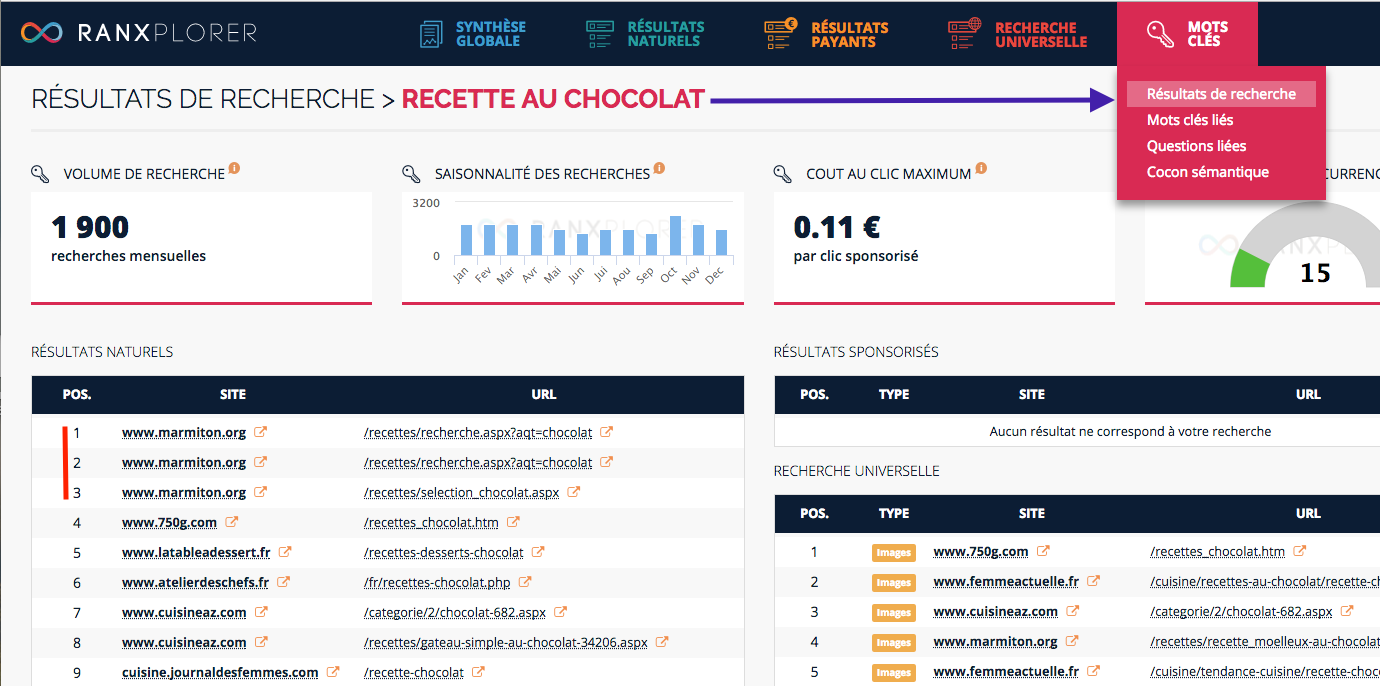Open external icon beside www.marmiton.org in universal search

(x=1072, y=641)
